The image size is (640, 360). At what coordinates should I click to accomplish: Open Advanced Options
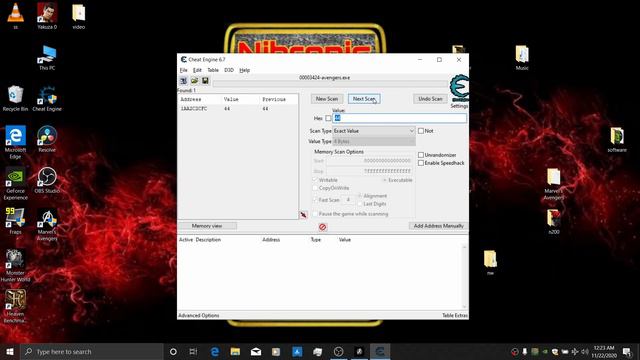coord(199,316)
